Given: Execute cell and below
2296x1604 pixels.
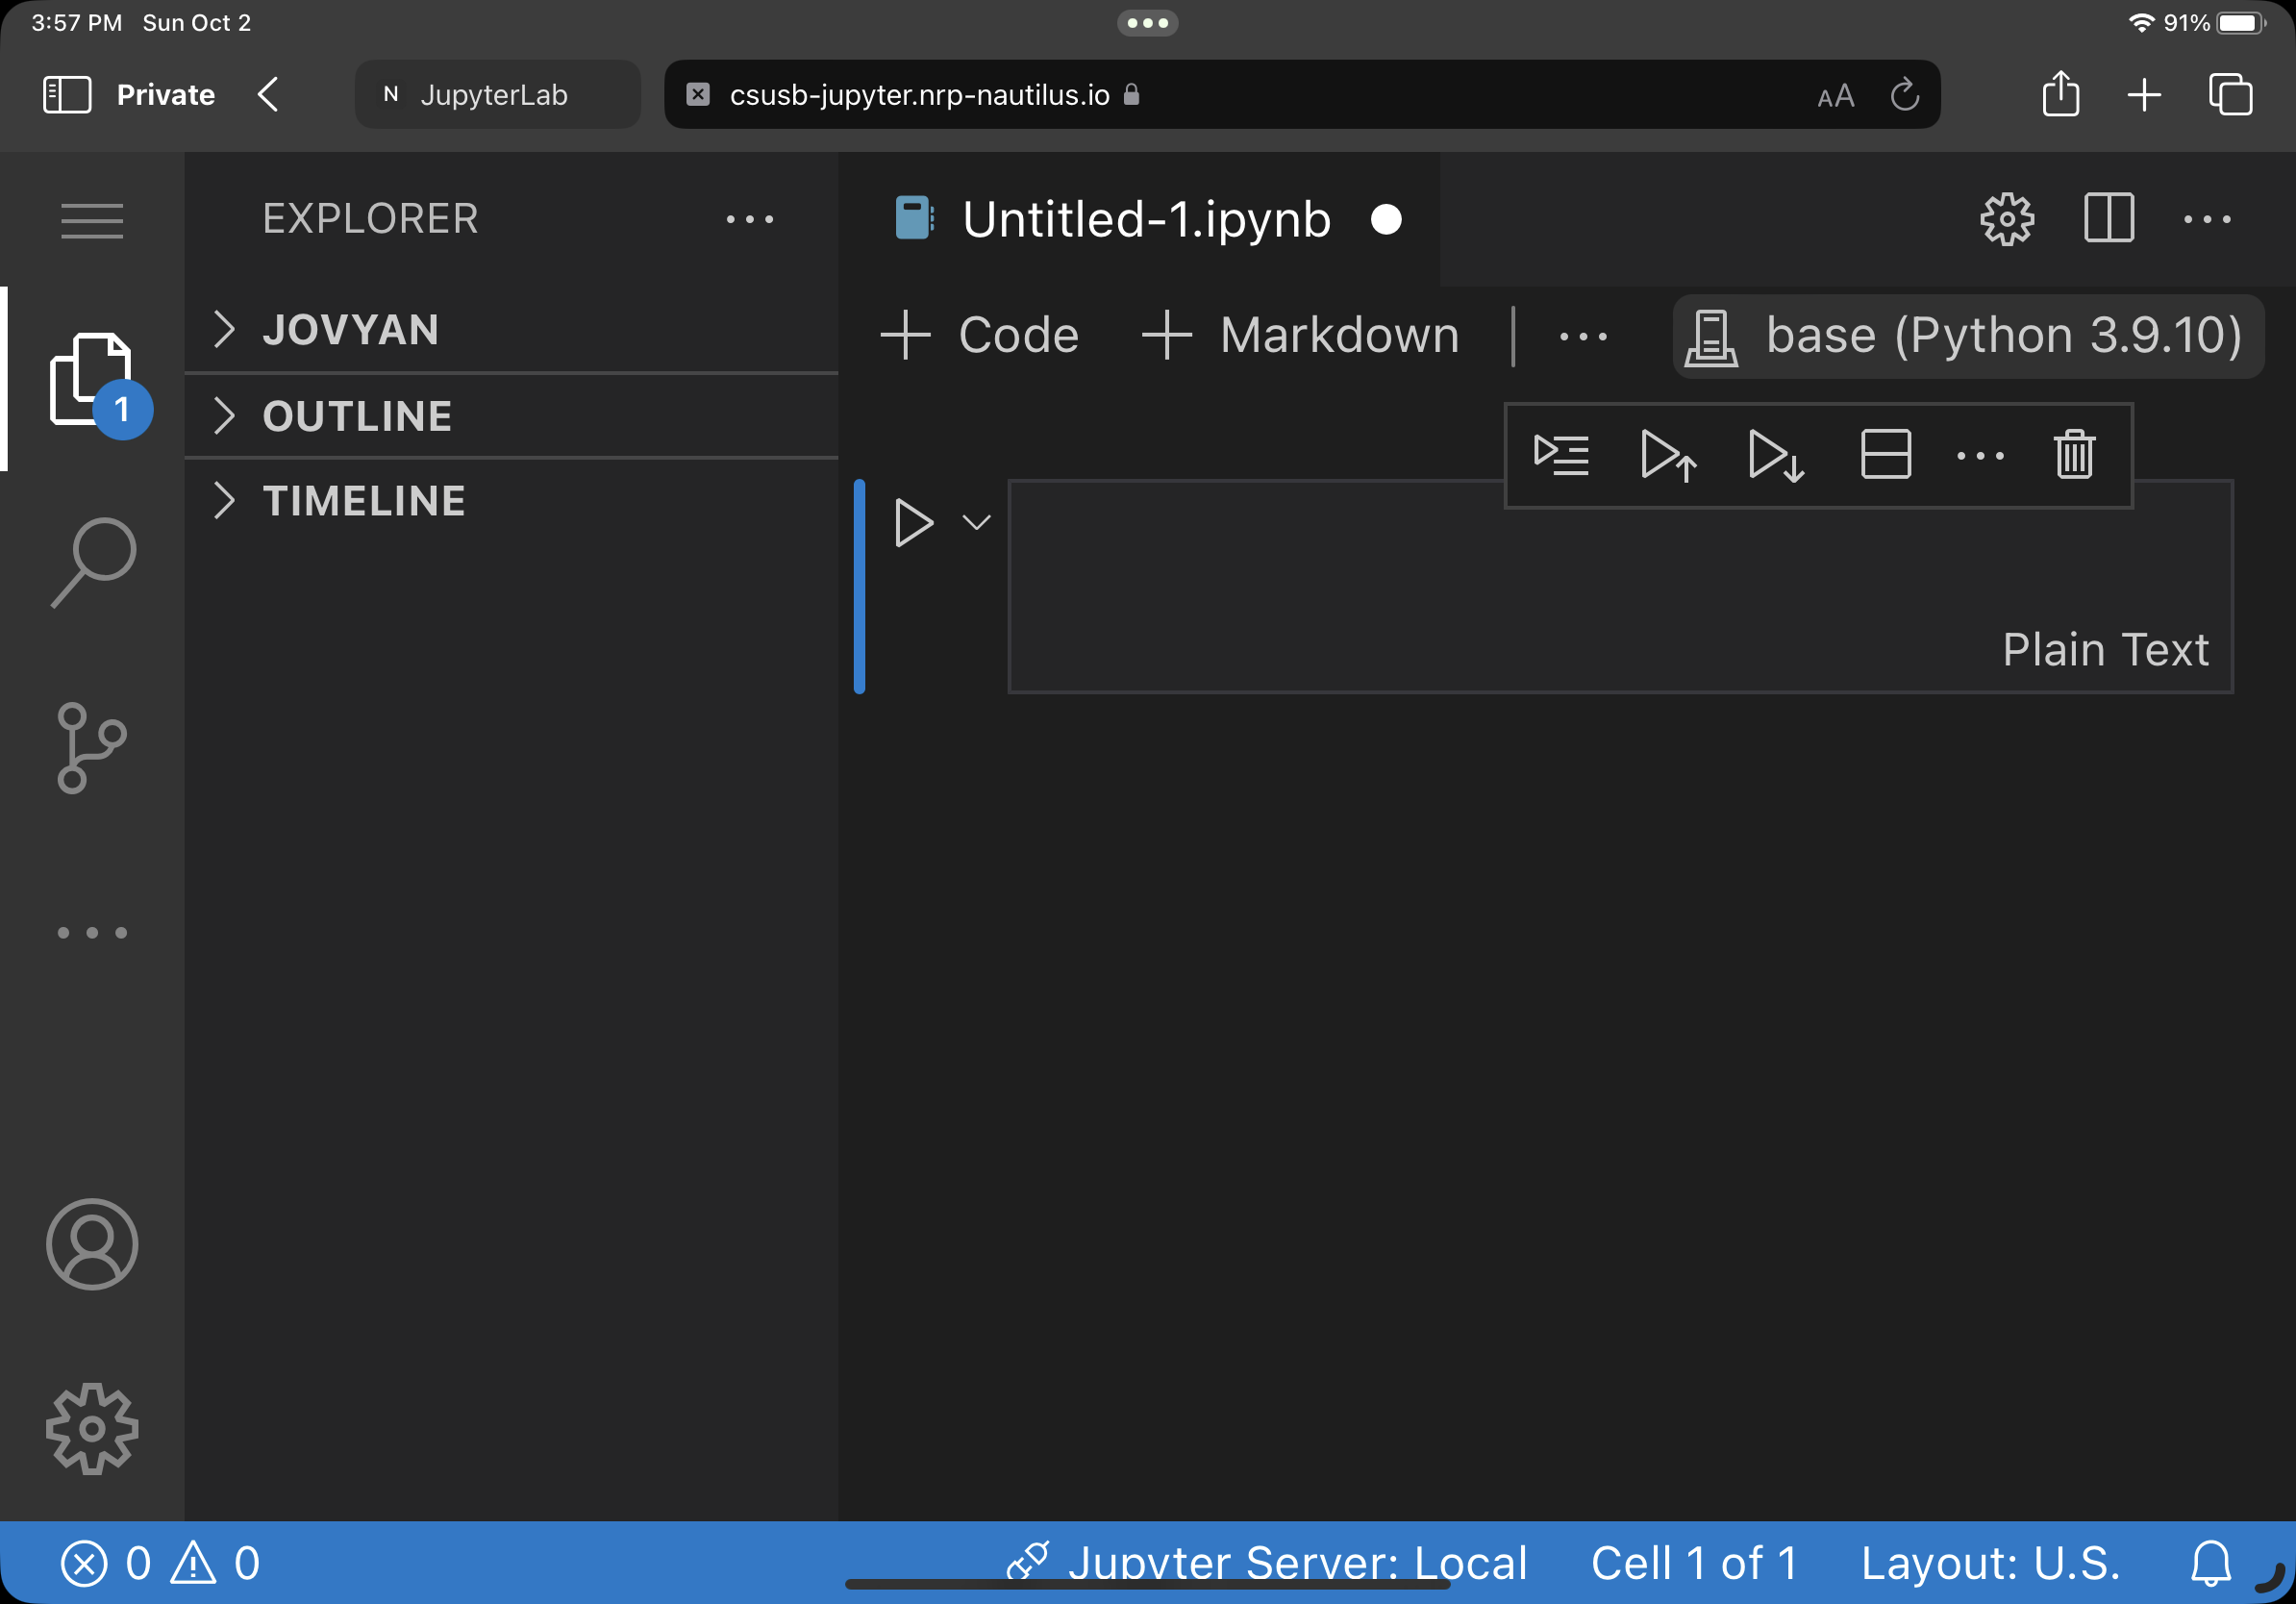Looking at the screenshot, I should (x=1776, y=456).
